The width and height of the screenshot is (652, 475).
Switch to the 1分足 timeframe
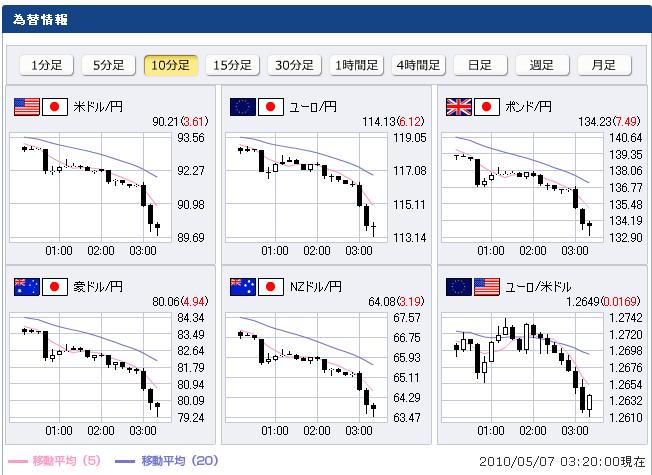tap(47, 65)
